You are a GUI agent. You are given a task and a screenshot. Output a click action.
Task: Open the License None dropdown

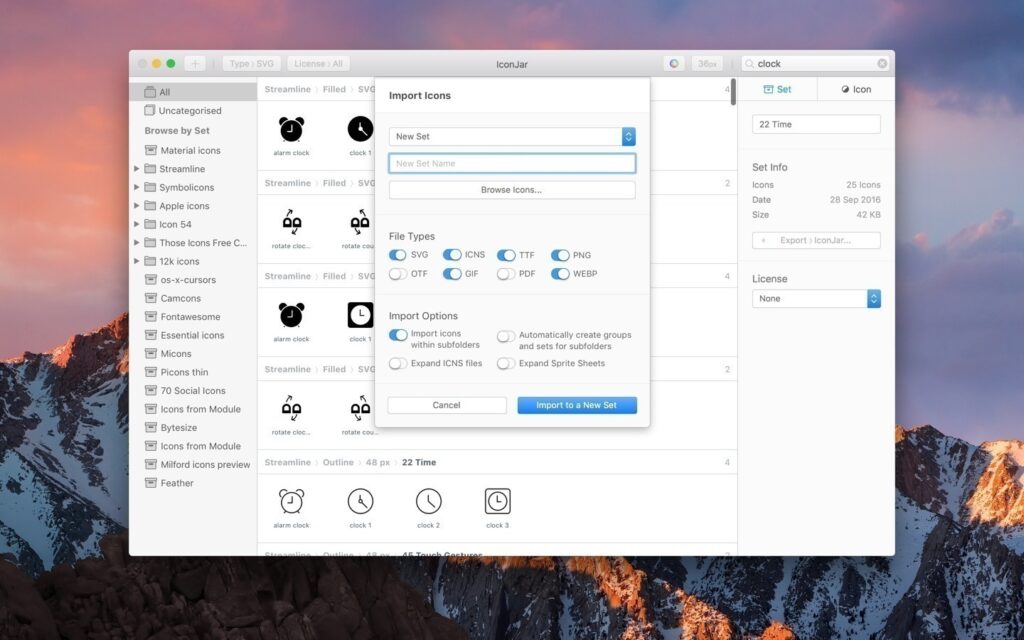click(x=816, y=298)
